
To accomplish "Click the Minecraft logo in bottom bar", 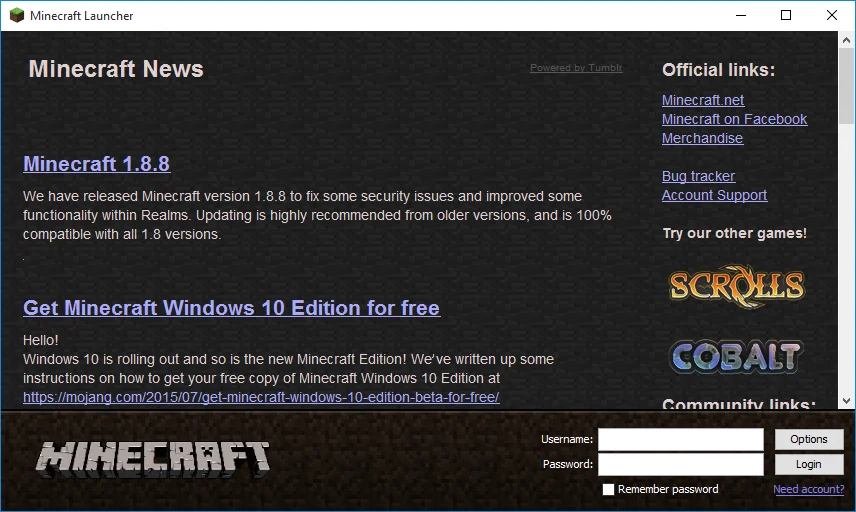I will (153, 460).
